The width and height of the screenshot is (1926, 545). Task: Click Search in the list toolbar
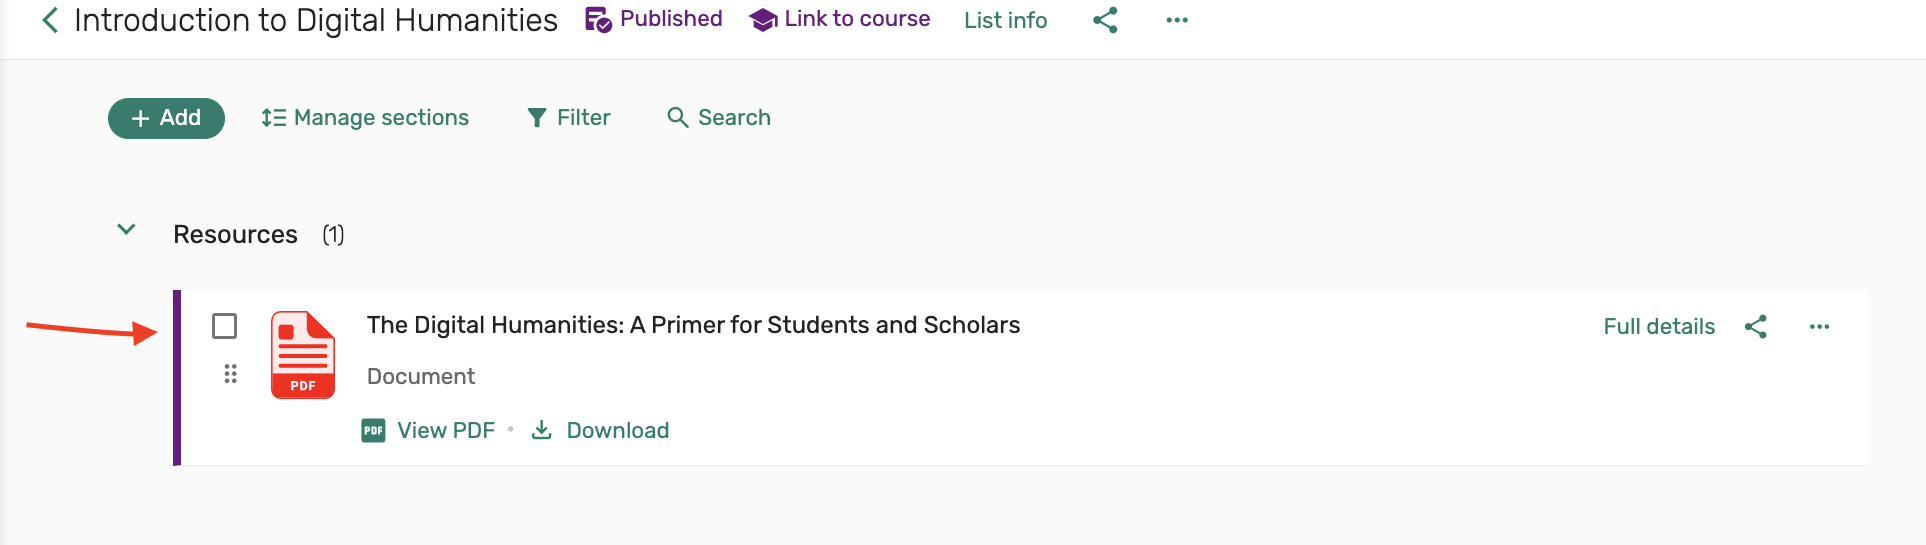point(719,118)
